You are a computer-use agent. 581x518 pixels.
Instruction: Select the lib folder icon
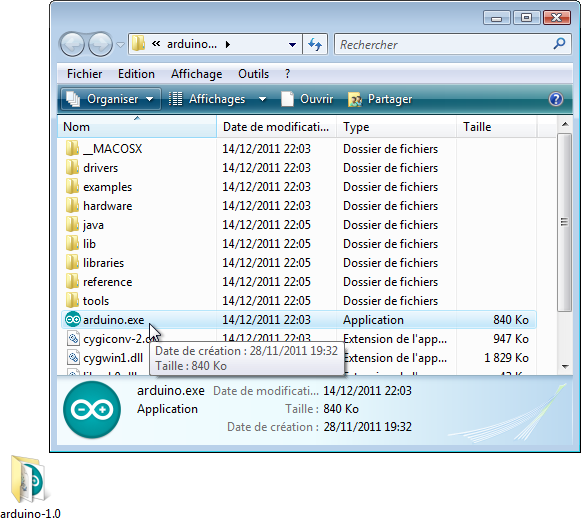(73, 243)
